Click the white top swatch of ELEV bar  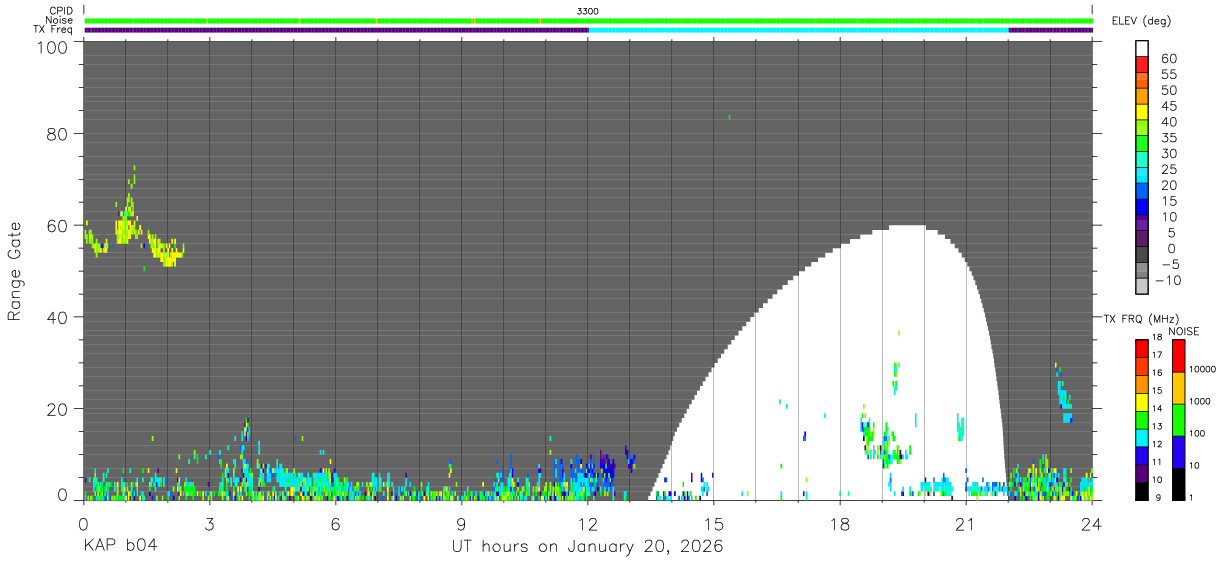click(x=1141, y=49)
